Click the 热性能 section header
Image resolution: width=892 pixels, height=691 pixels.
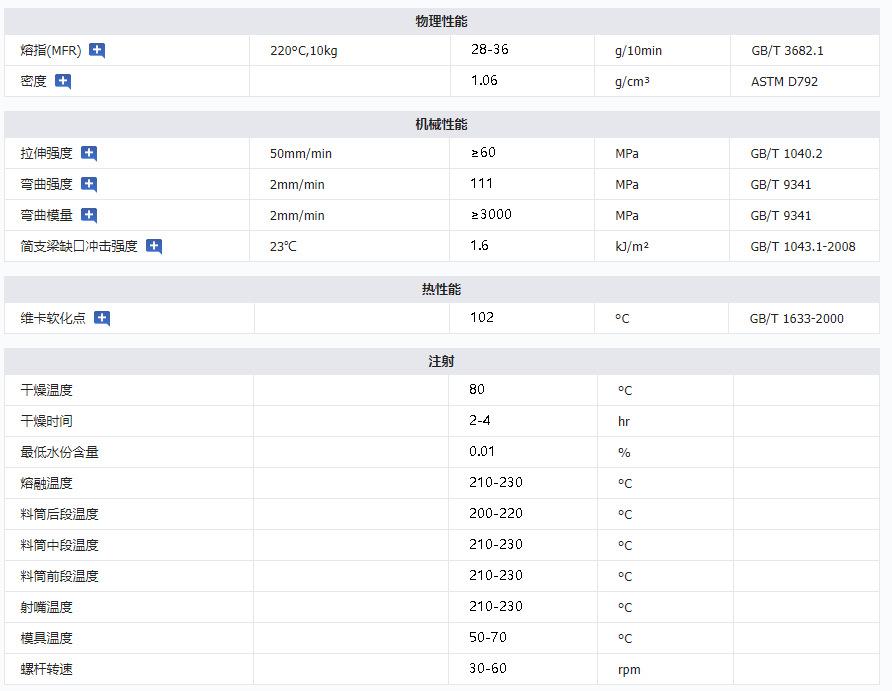441,289
